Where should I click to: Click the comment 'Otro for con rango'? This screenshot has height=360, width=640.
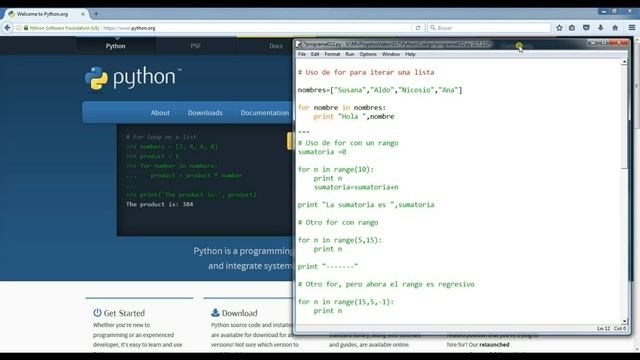click(338, 222)
